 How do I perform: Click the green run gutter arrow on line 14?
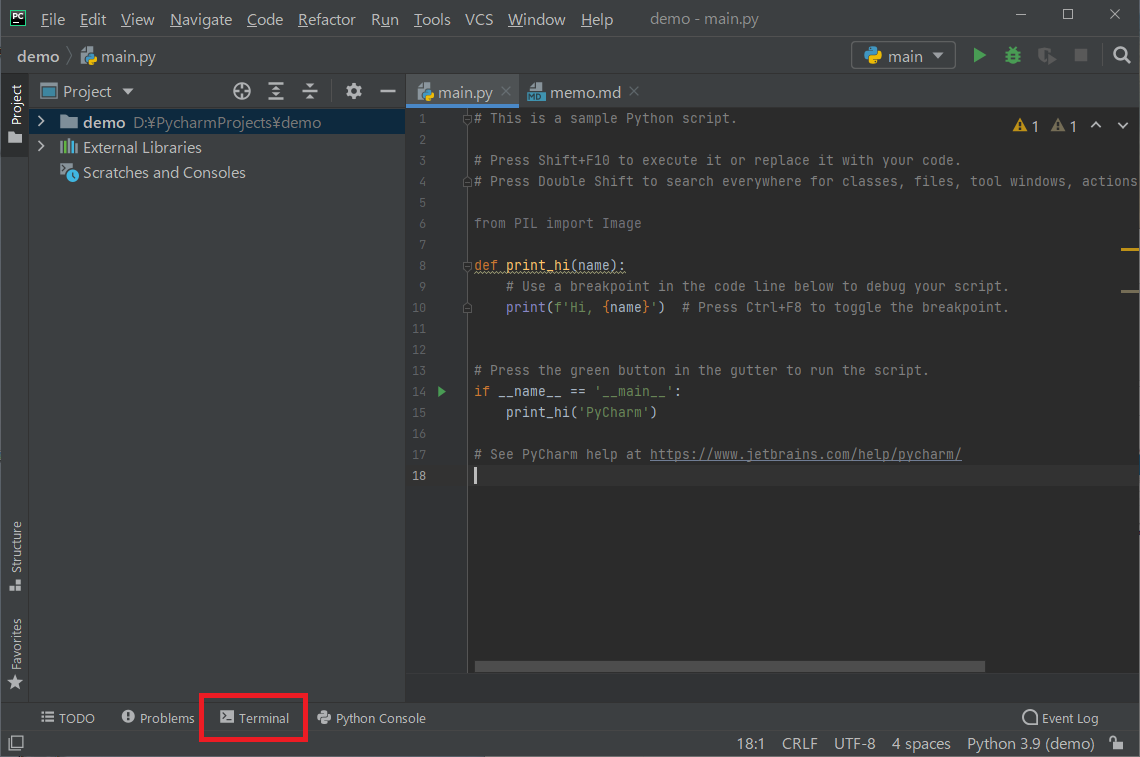pos(442,391)
